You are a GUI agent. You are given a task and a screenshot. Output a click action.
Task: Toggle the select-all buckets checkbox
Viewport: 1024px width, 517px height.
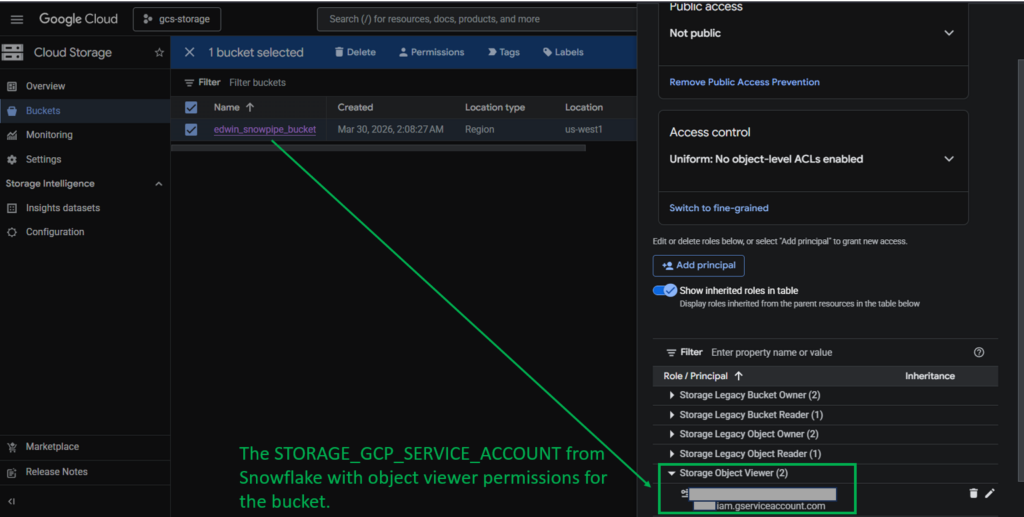(191, 107)
